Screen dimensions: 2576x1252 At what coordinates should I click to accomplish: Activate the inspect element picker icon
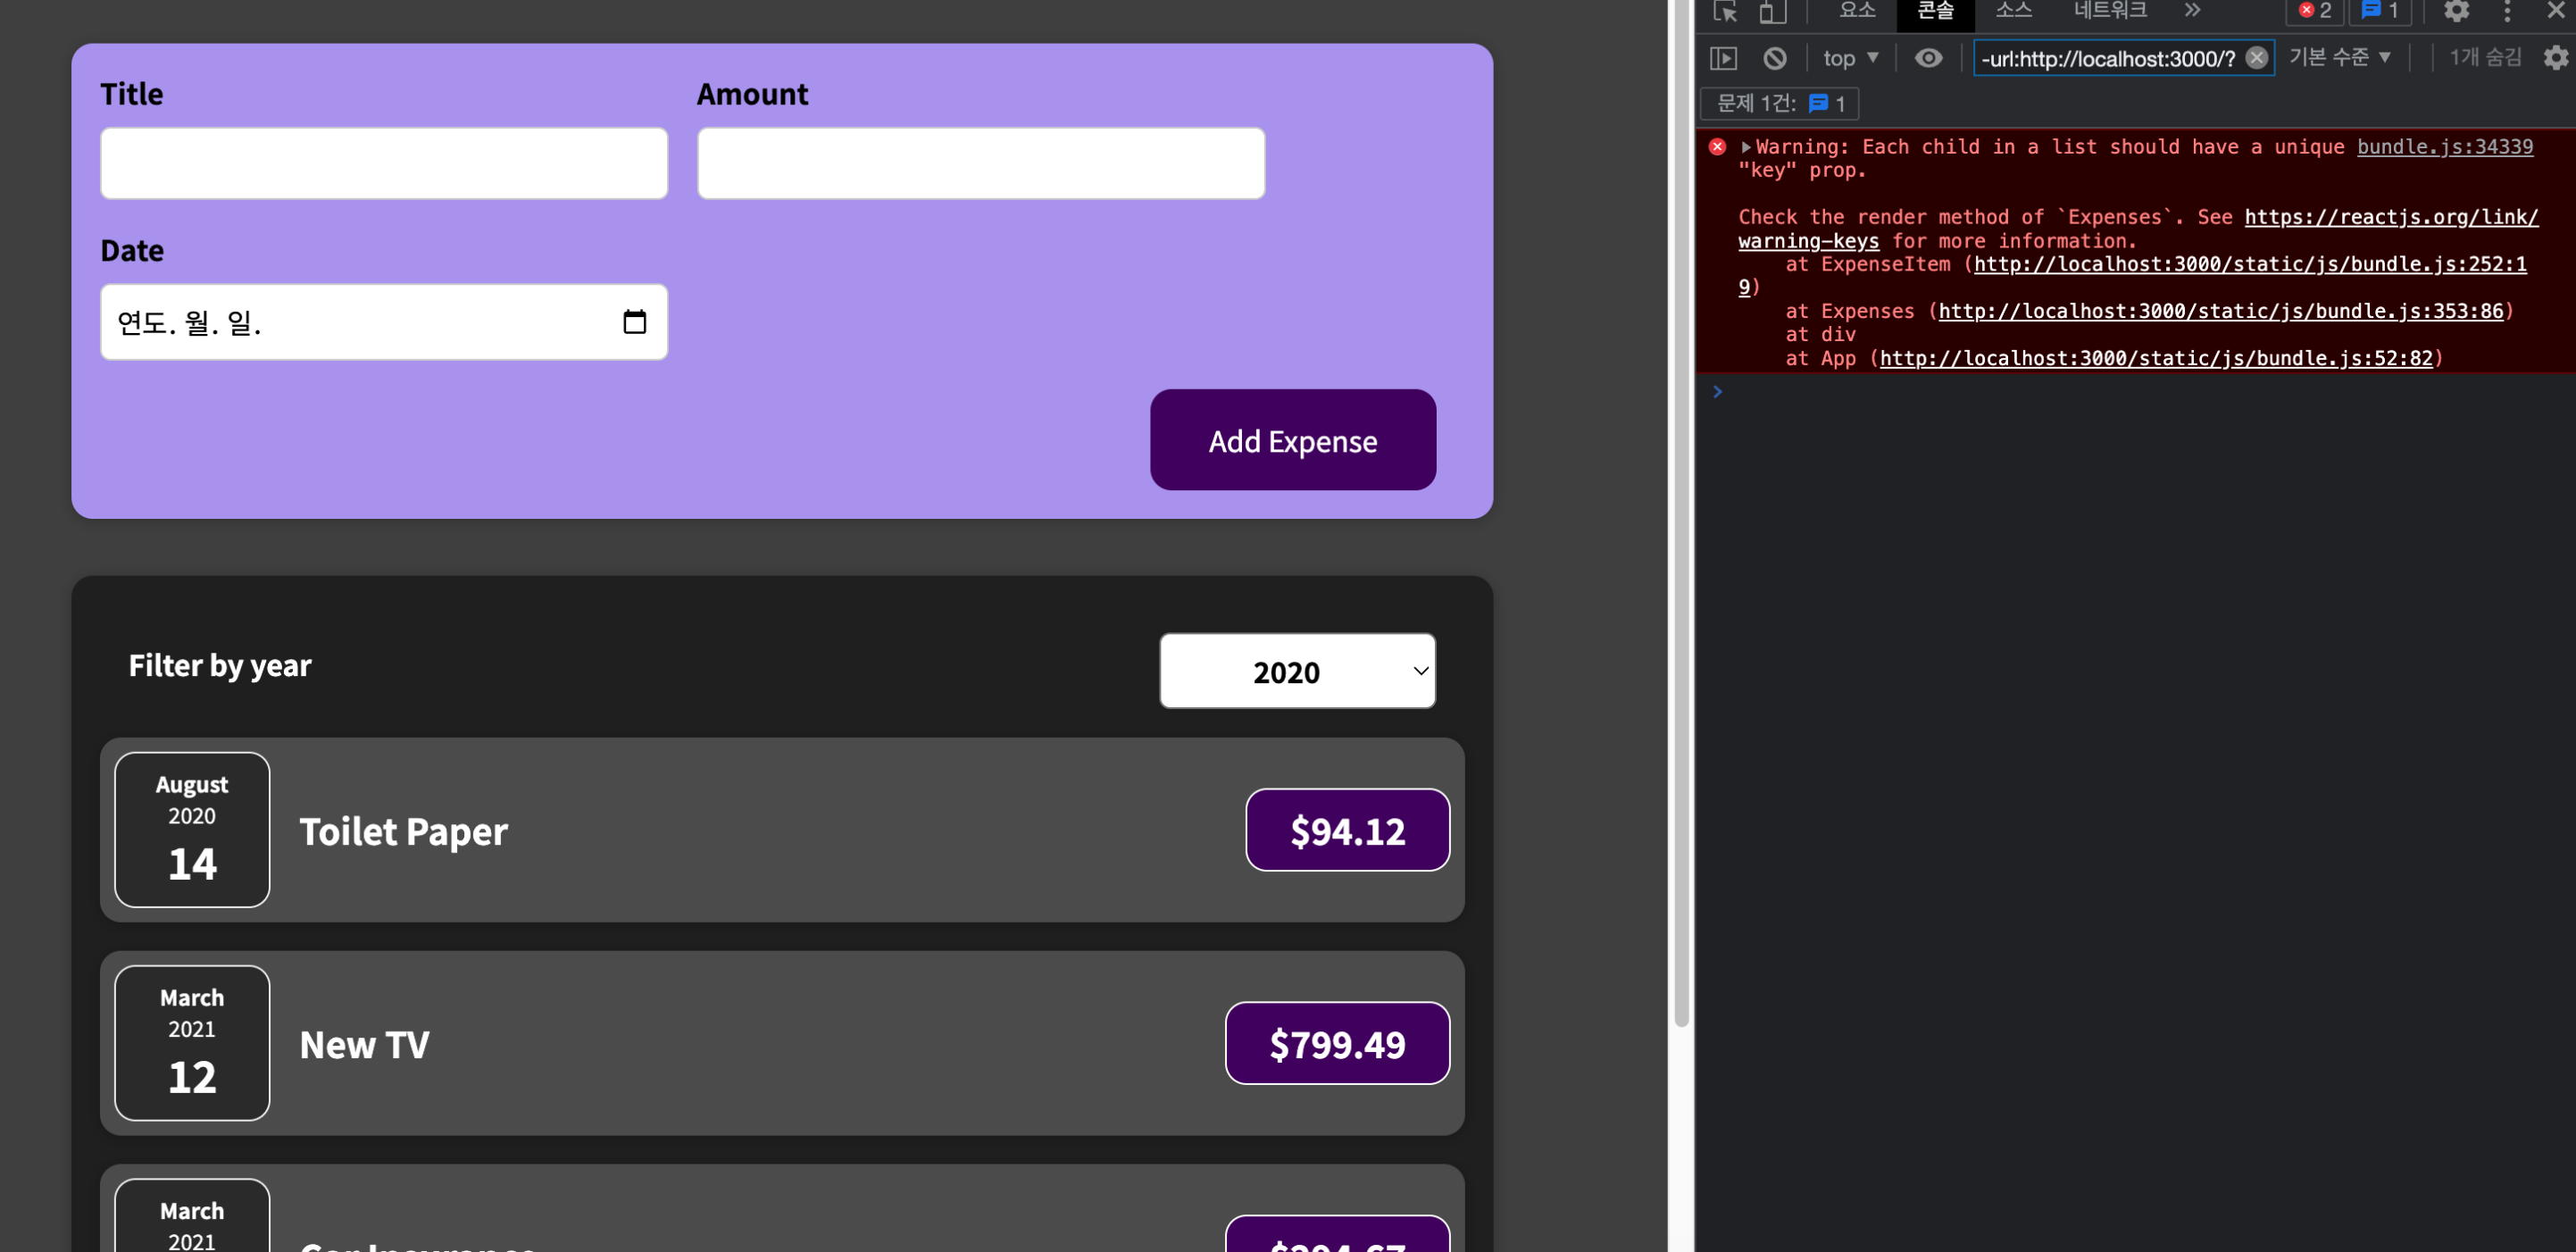[1725, 11]
